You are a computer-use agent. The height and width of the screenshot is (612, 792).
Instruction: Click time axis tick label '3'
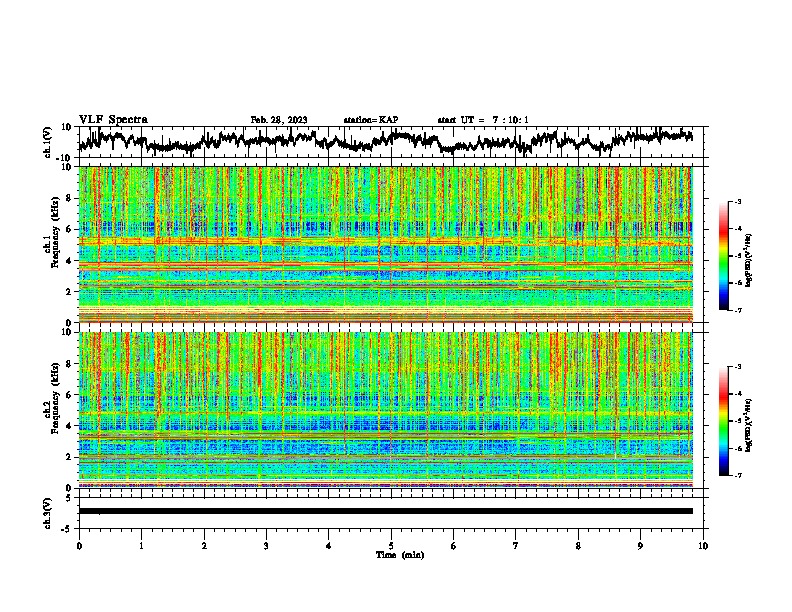coord(266,546)
